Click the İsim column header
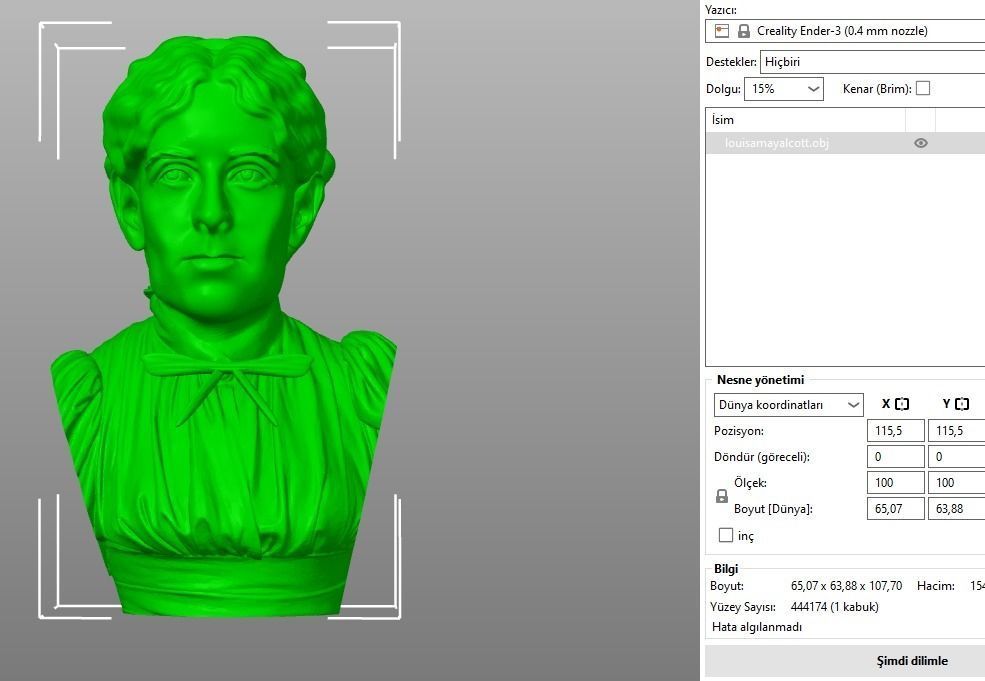The image size is (985, 681). [x=805, y=120]
